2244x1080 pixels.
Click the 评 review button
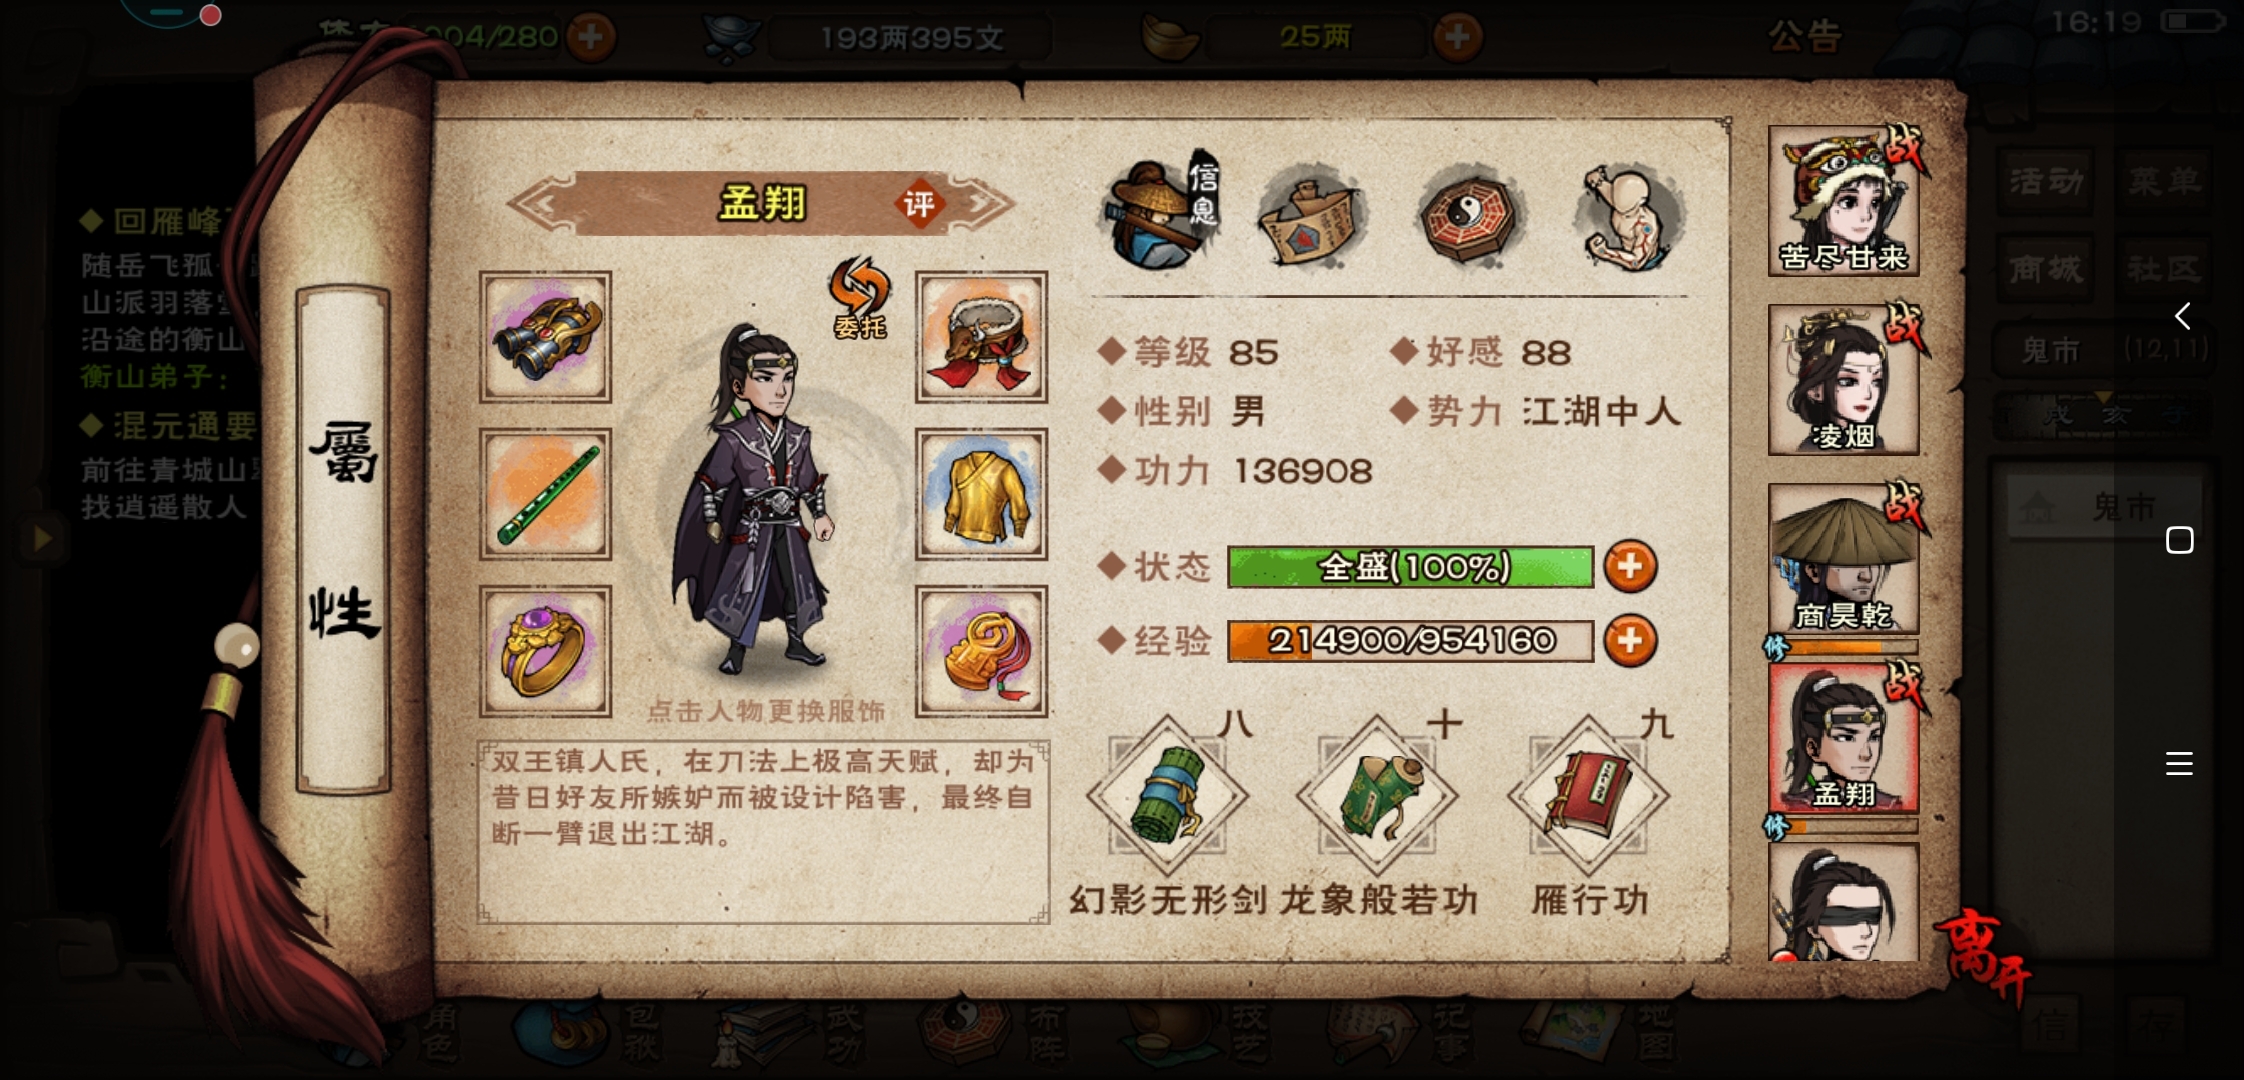[x=919, y=204]
